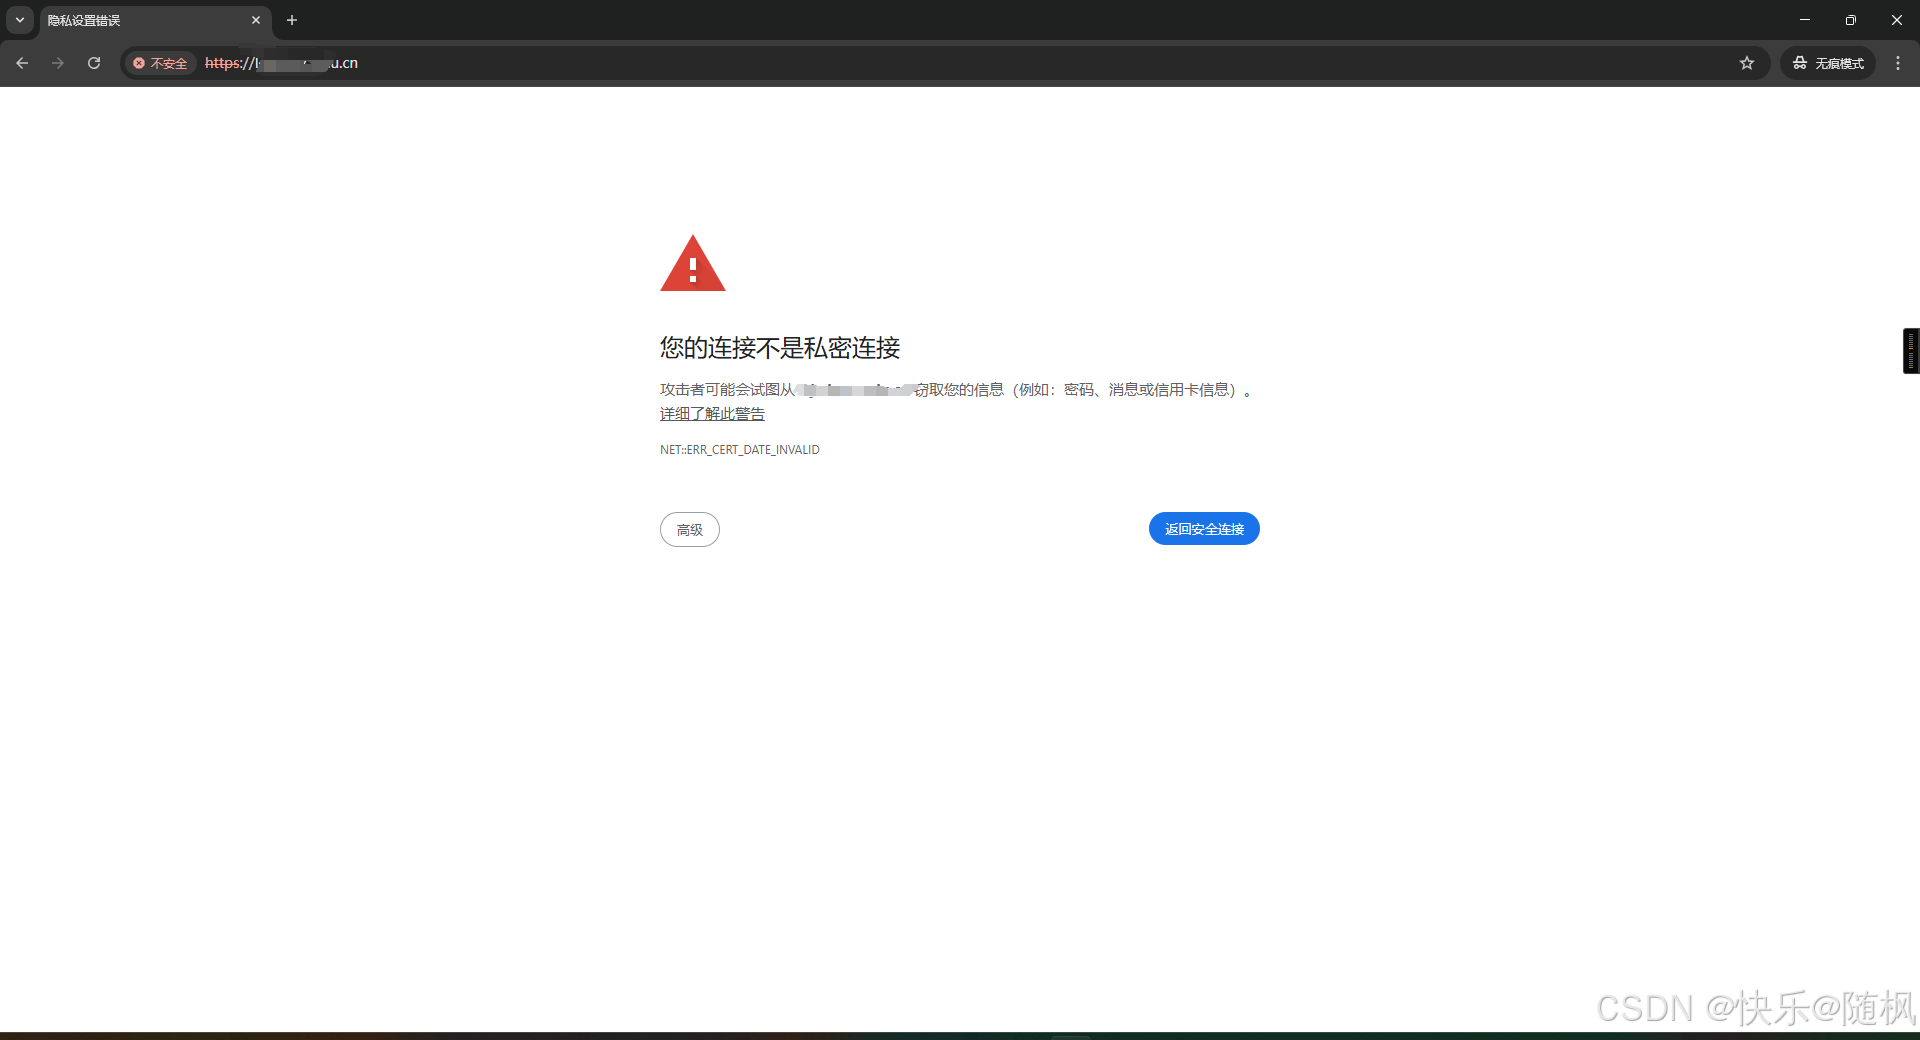This screenshot has width=1920, height=1040.
Task: Click the NET::ERR_CERT_DATE_INVALID error code
Action: (740, 450)
